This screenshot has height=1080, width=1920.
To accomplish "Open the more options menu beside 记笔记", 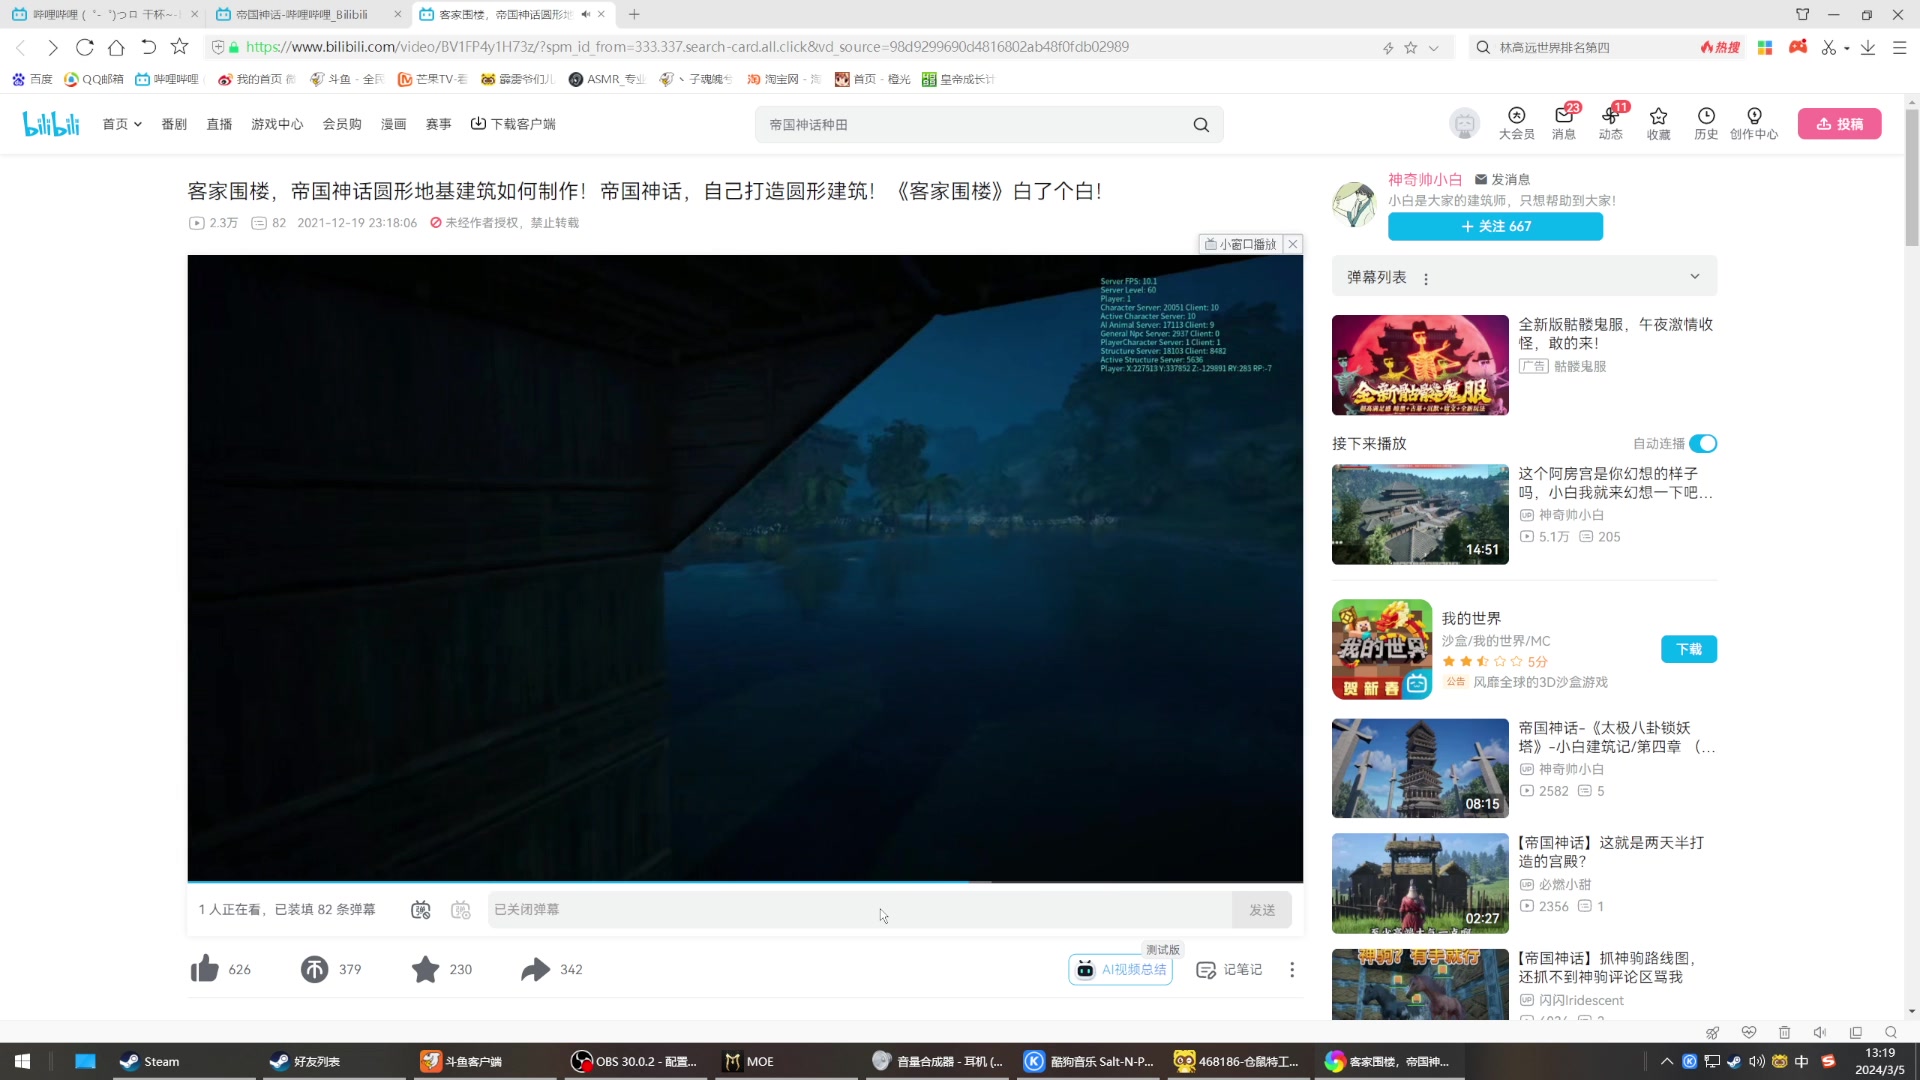I will point(1292,969).
